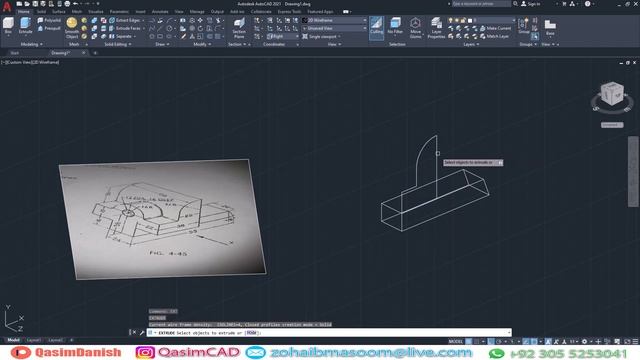Open the Help question mark icon
This screenshot has height=360, width=640.
point(587,4)
